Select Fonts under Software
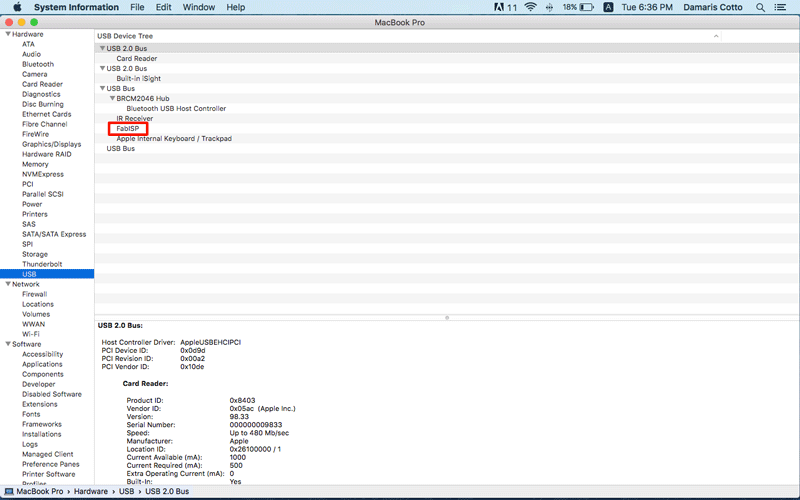 coord(31,414)
